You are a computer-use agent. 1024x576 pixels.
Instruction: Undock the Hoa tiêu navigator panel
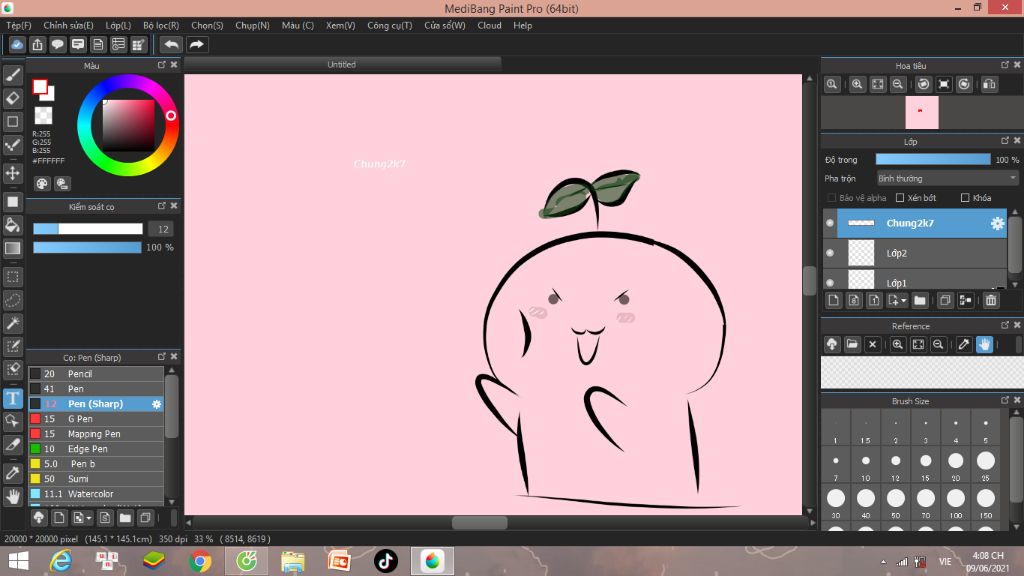click(1004, 65)
